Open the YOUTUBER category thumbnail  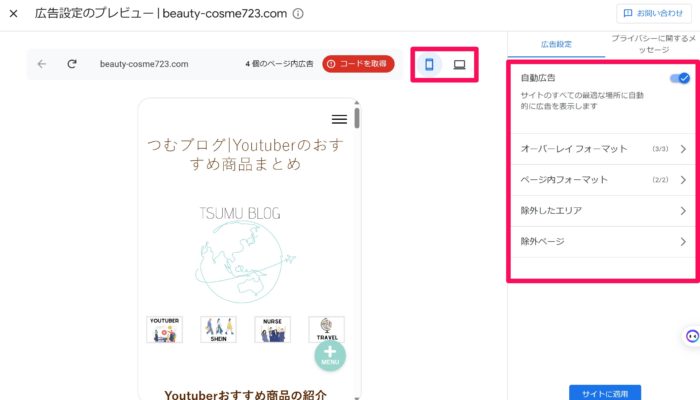tap(164, 329)
